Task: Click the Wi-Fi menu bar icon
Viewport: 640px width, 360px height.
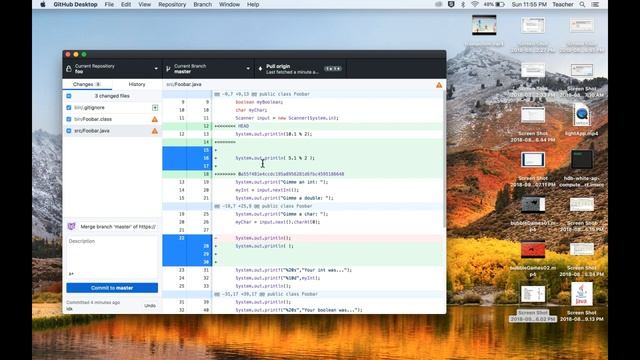Action: click(x=475, y=4)
